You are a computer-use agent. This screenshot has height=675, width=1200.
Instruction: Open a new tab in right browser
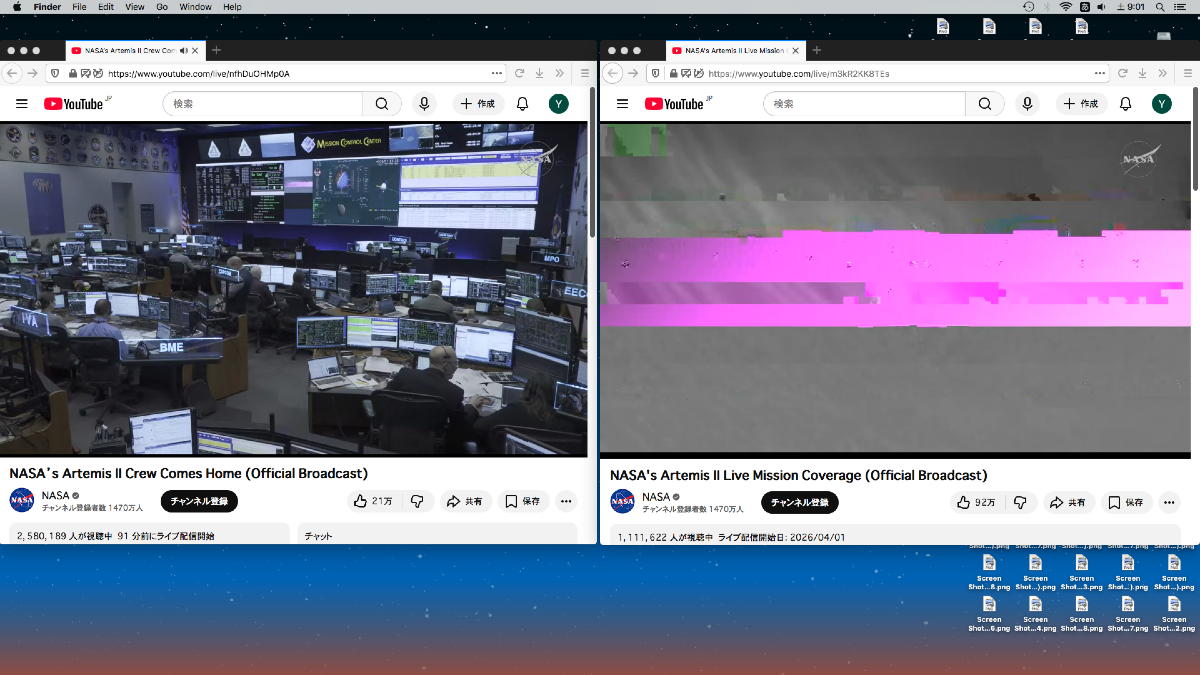816,50
